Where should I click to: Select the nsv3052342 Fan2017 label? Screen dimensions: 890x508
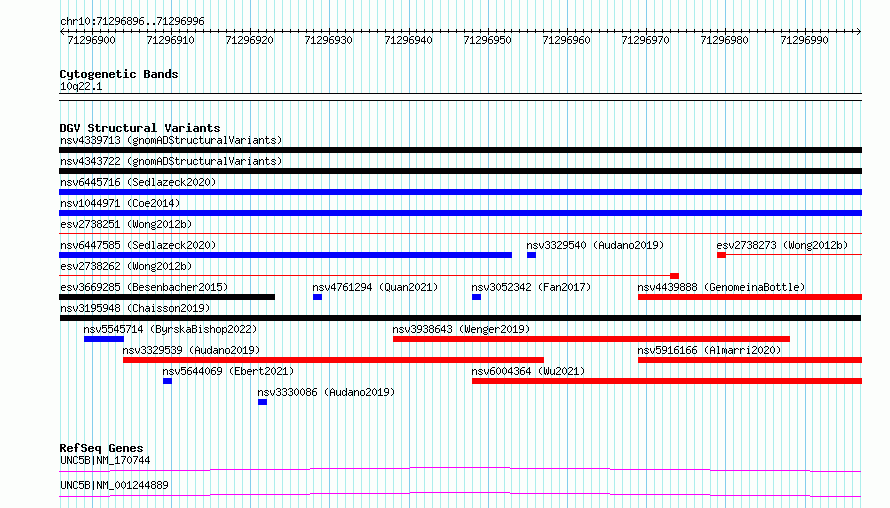(x=531, y=287)
